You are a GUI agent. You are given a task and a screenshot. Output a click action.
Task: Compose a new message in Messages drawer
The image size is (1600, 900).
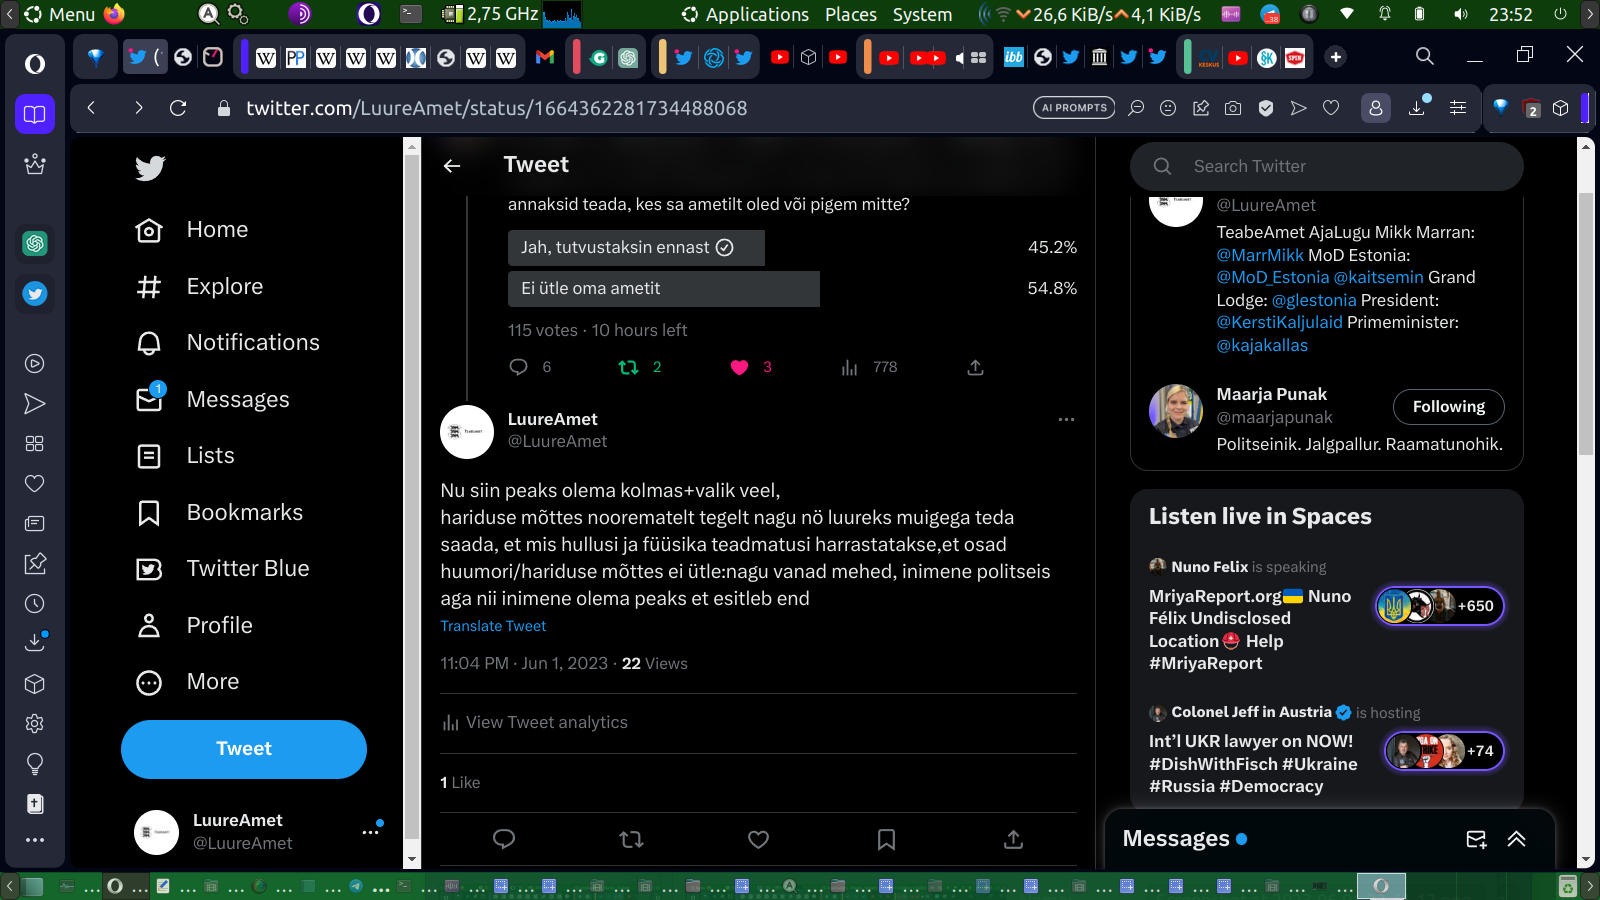[1476, 839]
